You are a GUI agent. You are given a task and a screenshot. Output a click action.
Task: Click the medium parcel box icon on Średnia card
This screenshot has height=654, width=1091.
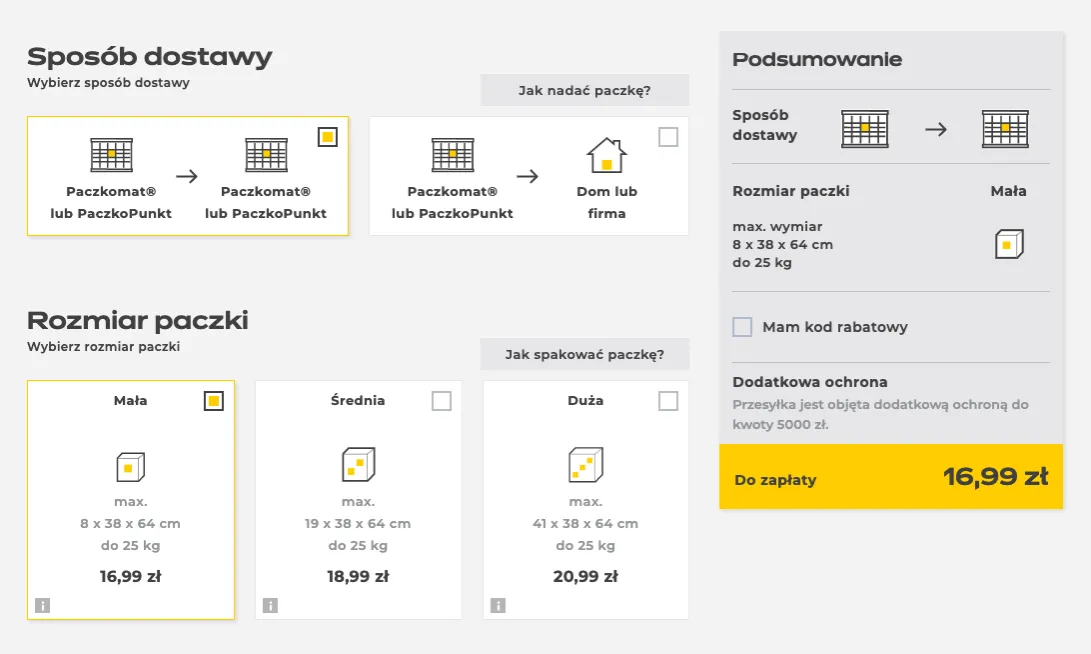click(358, 466)
